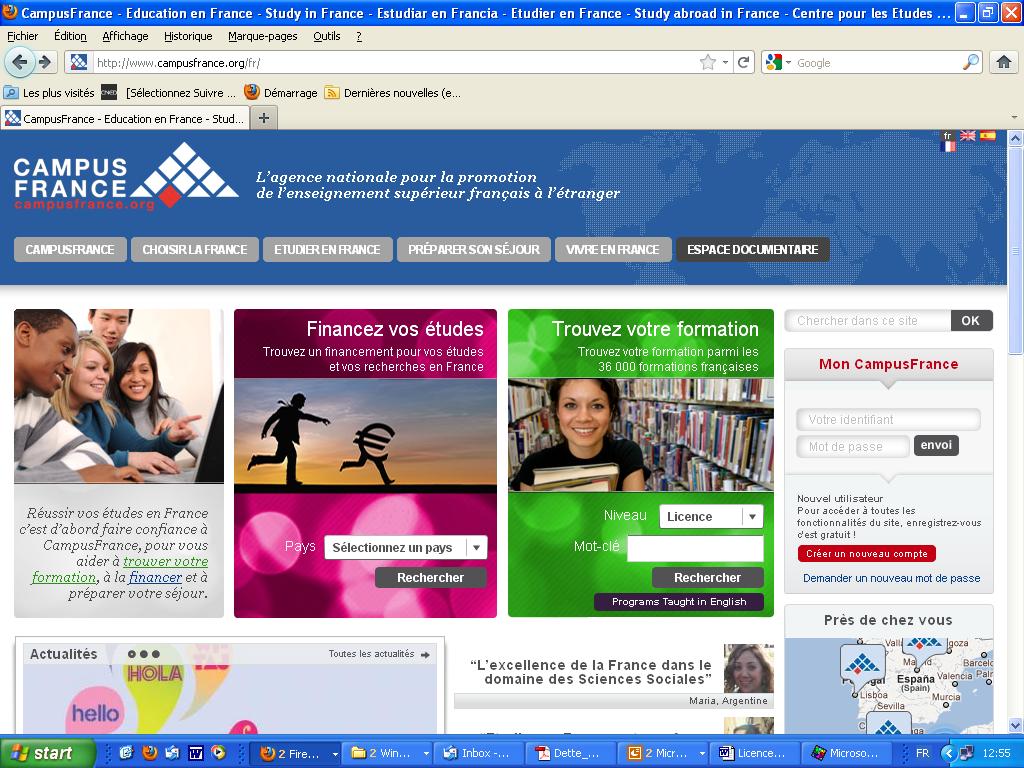Open the Home page icon

(x=1004, y=63)
